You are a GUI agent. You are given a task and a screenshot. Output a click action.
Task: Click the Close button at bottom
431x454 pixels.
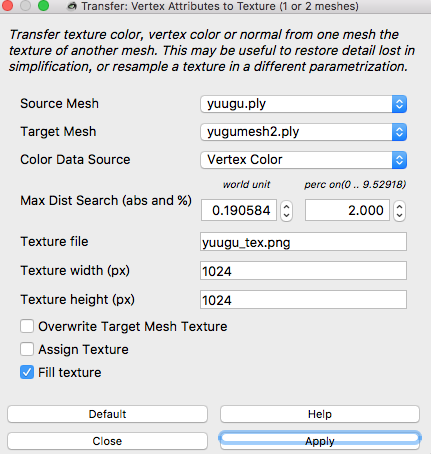[x=107, y=441]
